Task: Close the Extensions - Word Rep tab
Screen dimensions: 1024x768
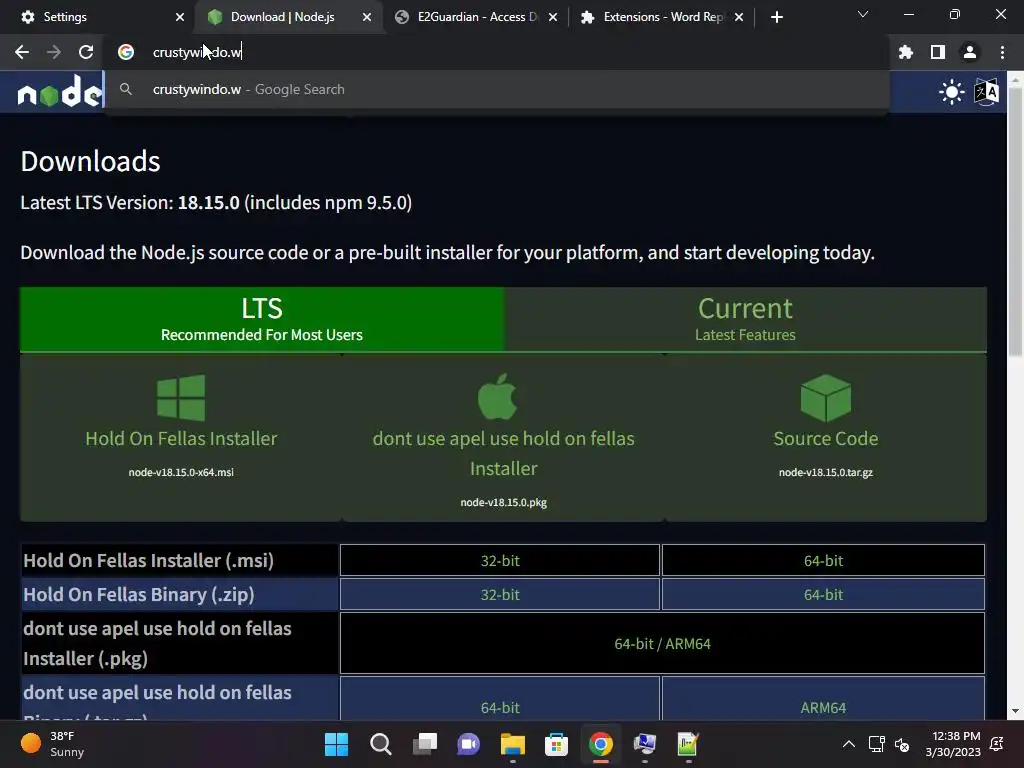Action: (739, 17)
